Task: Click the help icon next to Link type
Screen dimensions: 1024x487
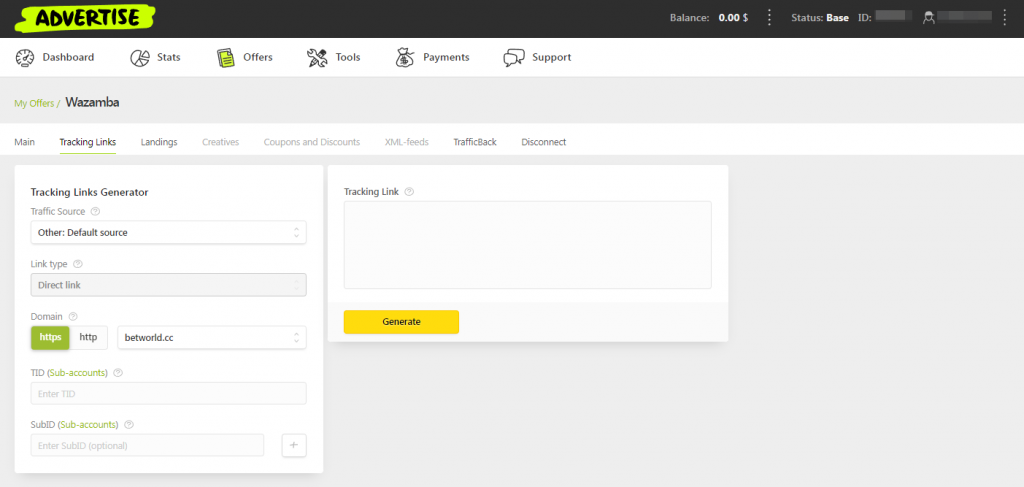Action: 78,264
